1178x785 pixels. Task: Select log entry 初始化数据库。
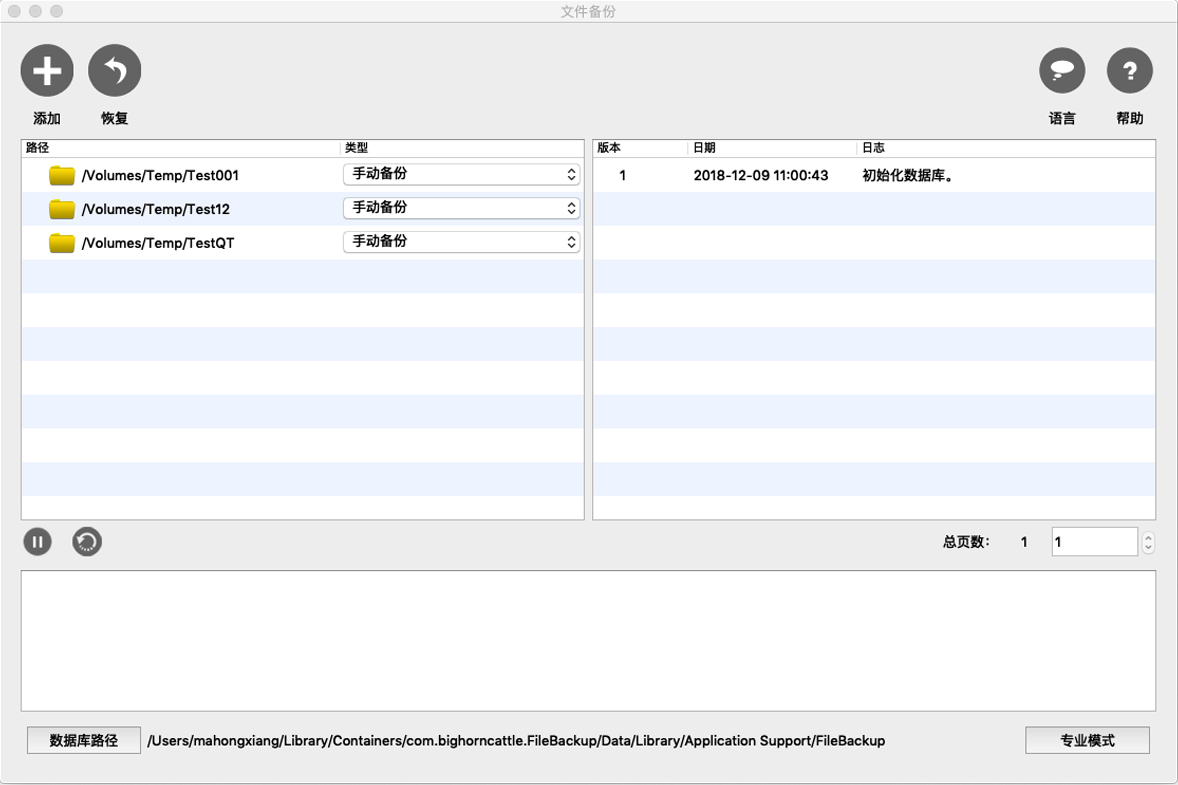pyautogui.click(x=908, y=175)
